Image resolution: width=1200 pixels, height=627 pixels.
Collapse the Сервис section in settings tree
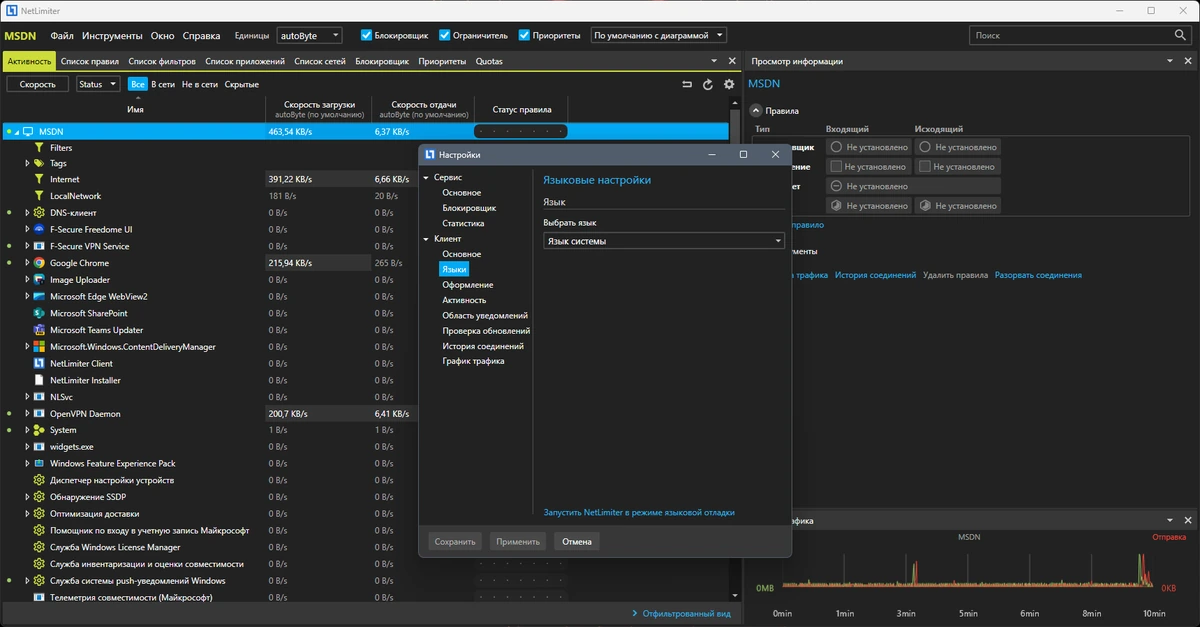coord(426,177)
